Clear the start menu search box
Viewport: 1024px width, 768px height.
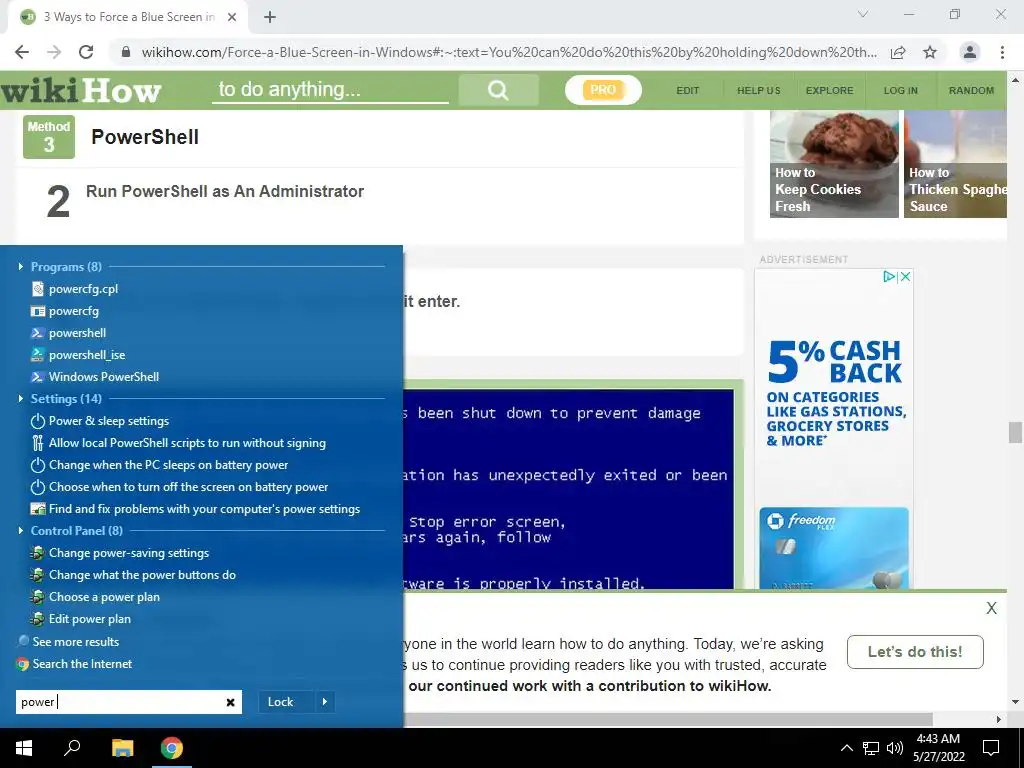(231, 703)
